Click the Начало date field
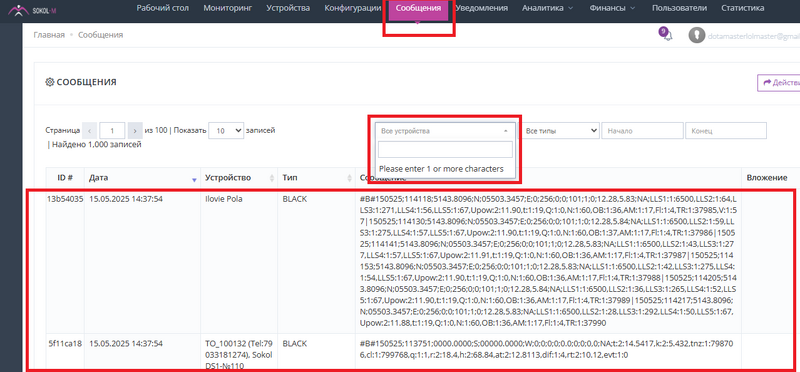The width and height of the screenshot is (800, 372). coord(642,131)
